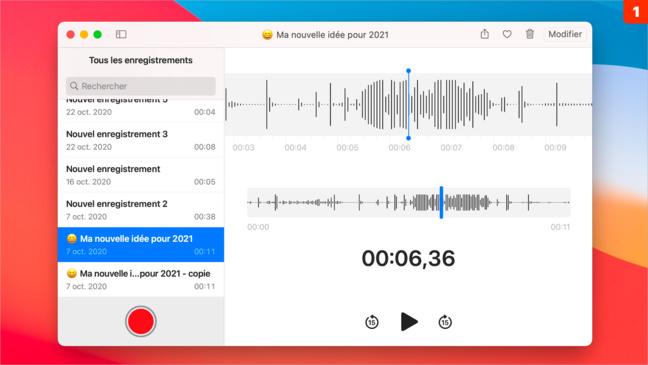The image size is (648, 365).
Task: Close the window with red button
Action: click(x=71, y=34)
